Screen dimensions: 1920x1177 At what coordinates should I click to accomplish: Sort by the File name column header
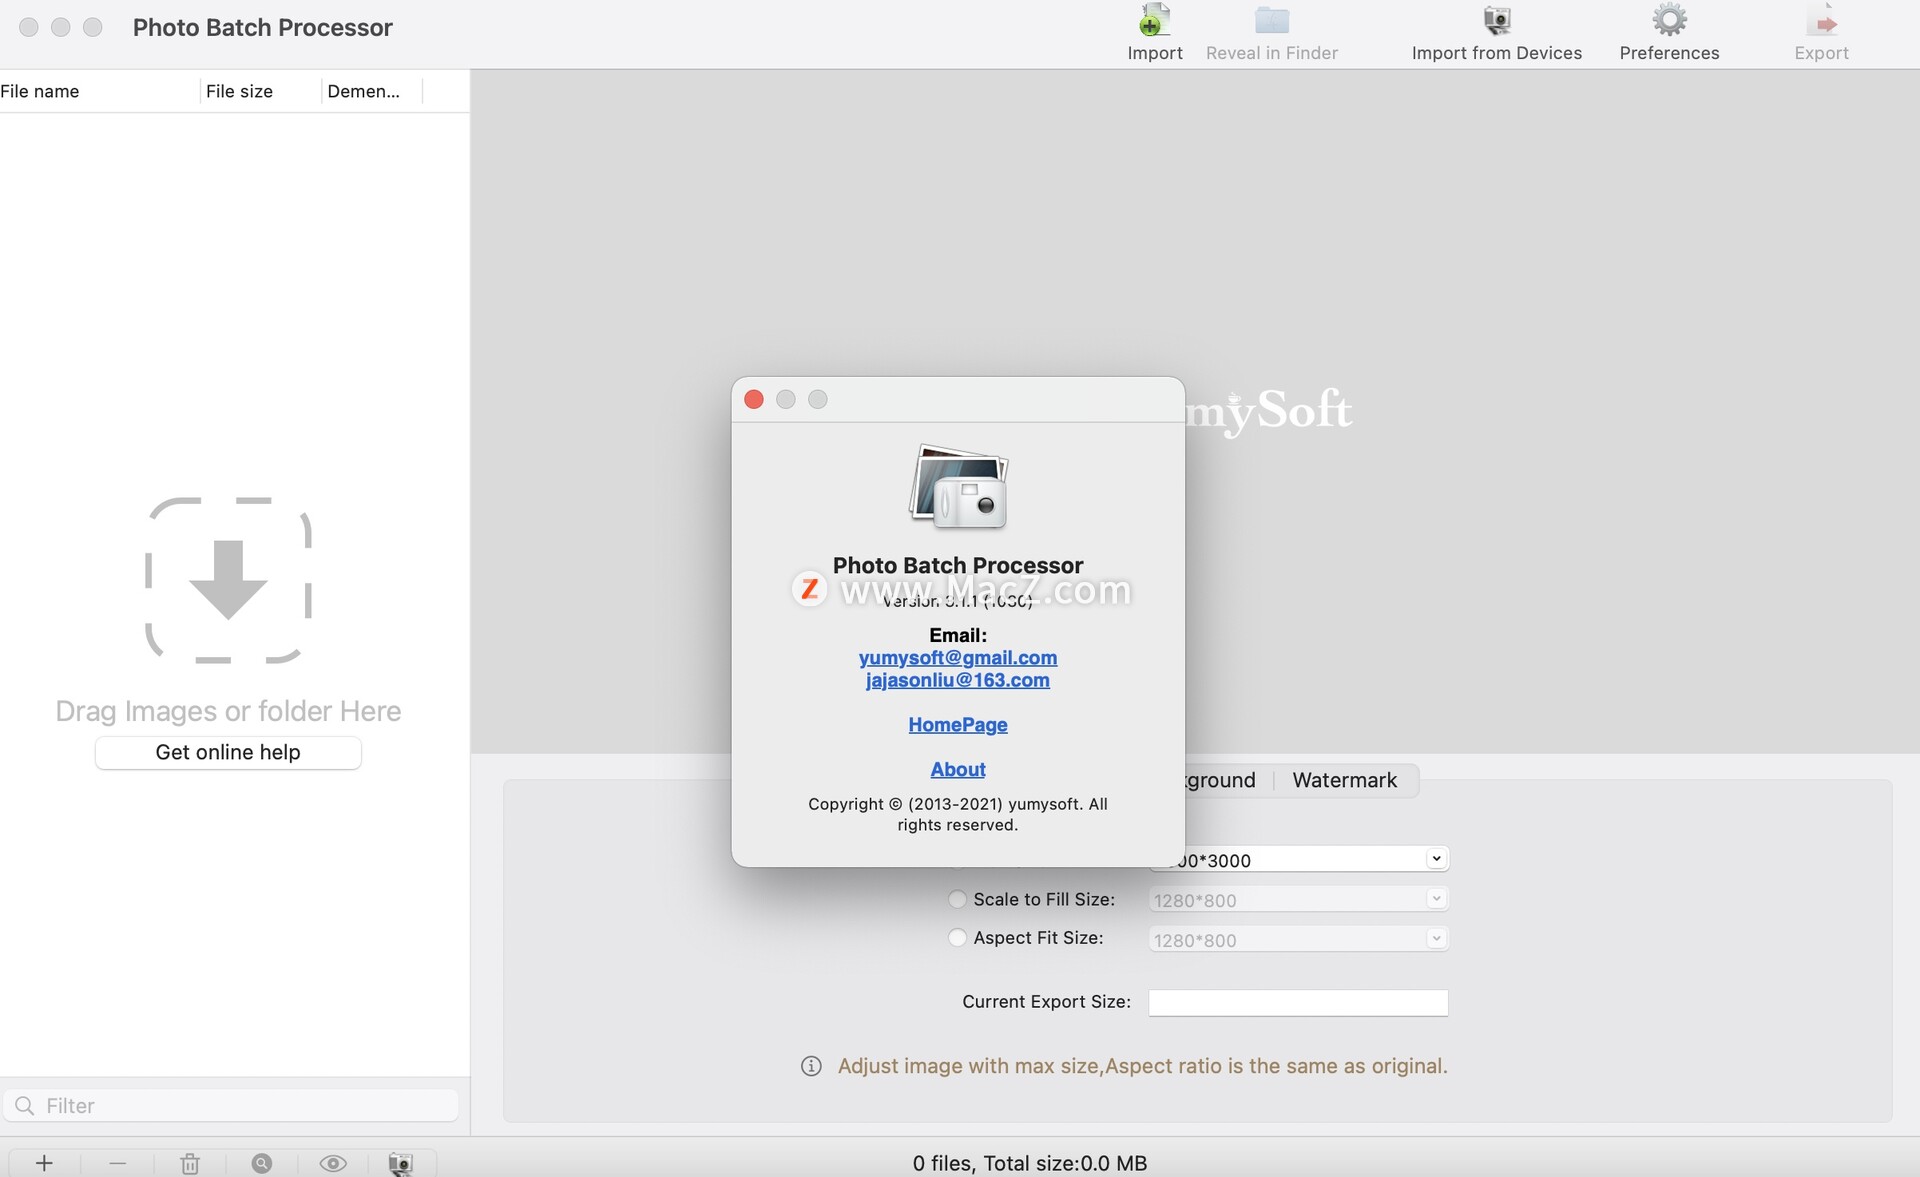(x=98, y=91)
